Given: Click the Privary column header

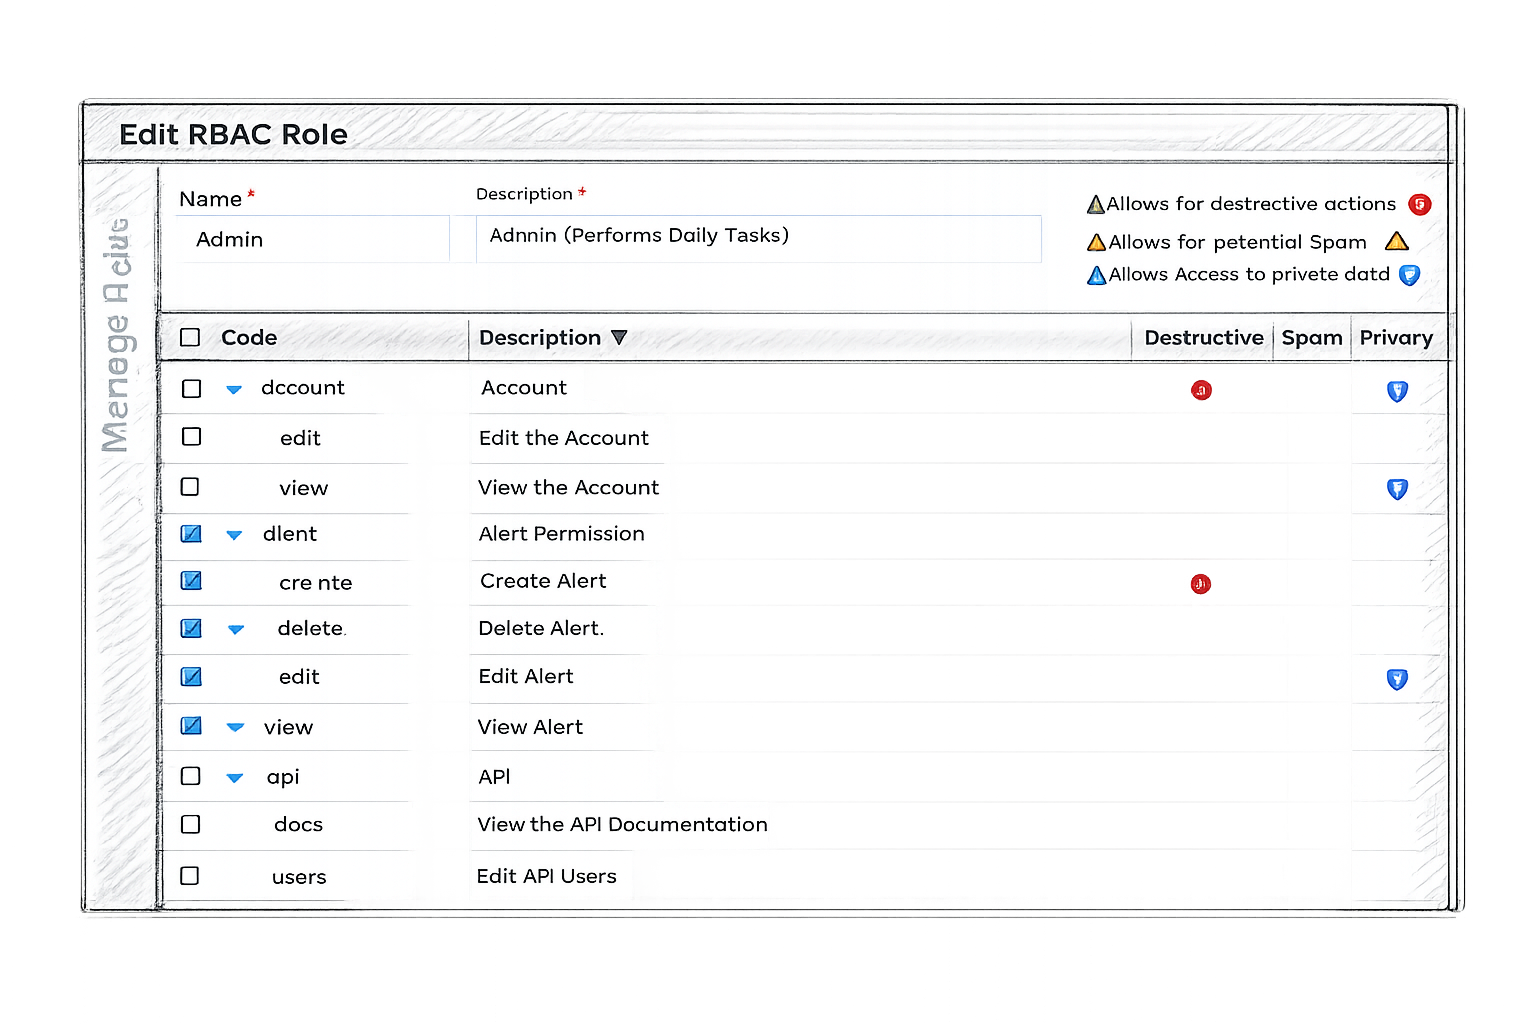Looking at the screenshot, I should point(1396,338).
